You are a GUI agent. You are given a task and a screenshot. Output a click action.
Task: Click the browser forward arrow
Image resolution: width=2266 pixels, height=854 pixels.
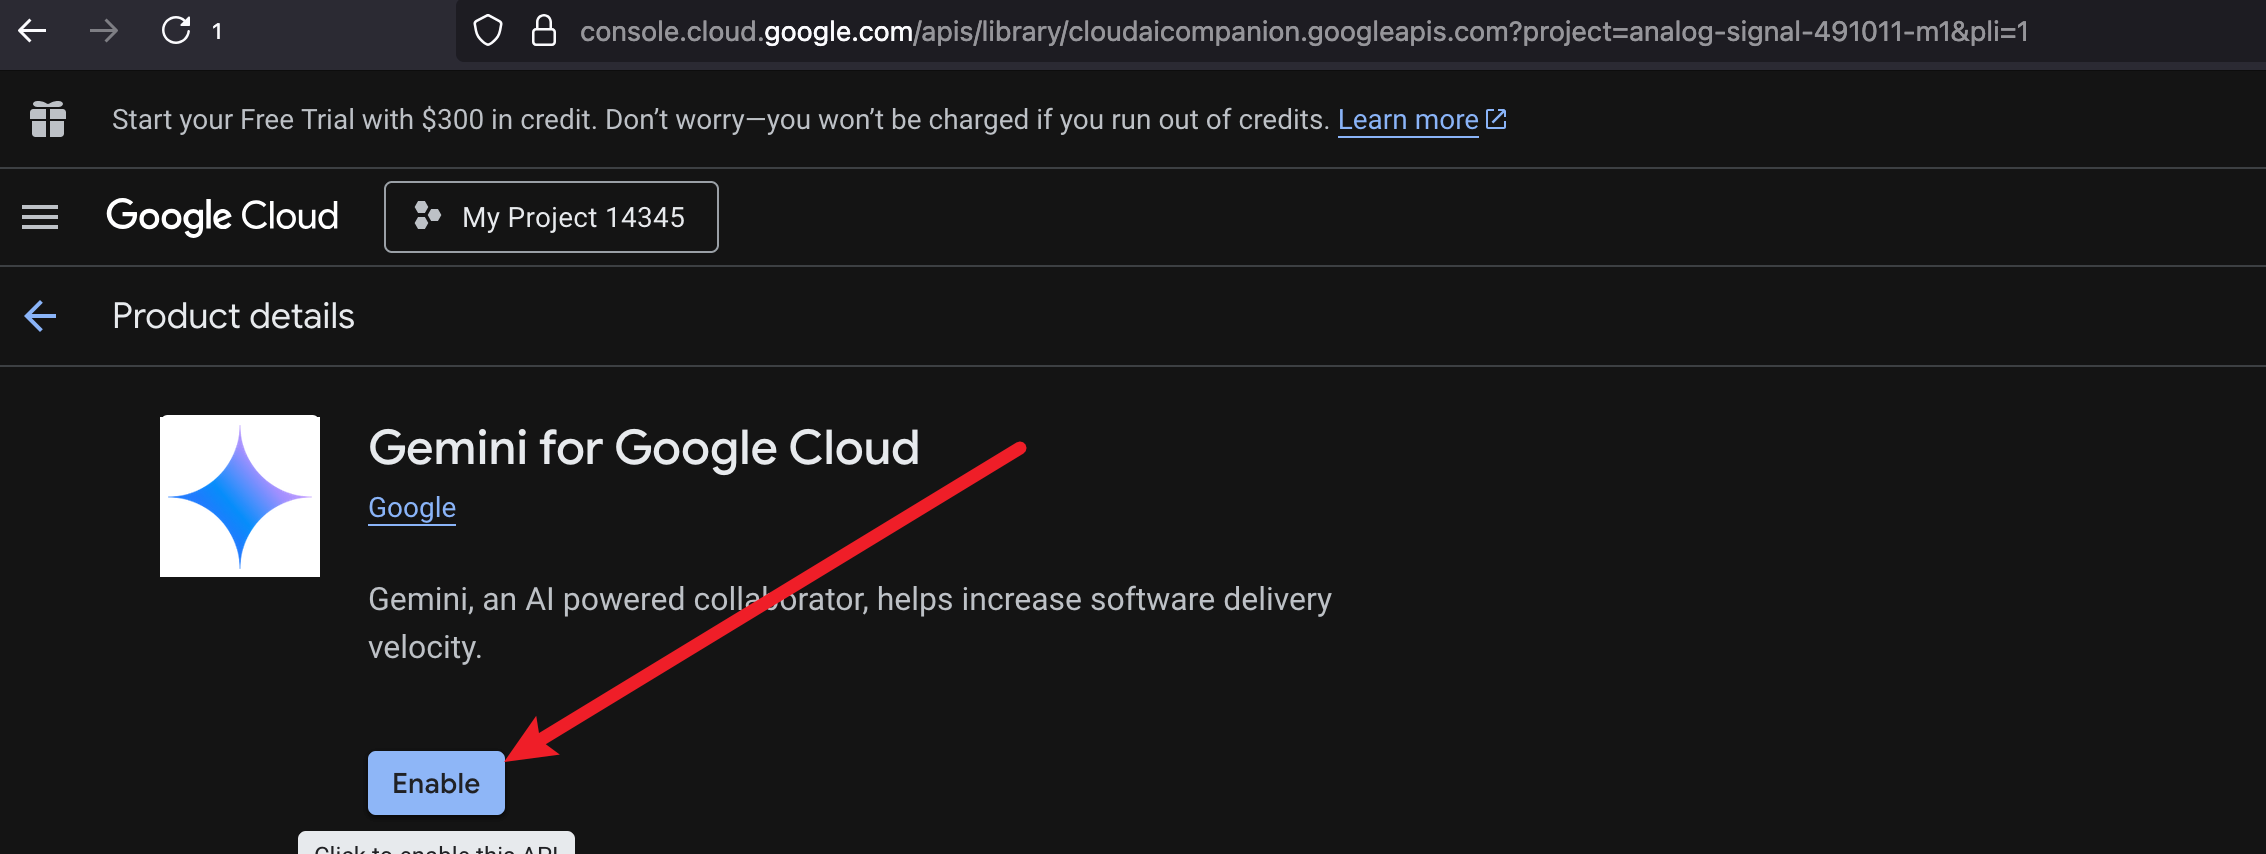click(x=104, y=31)
